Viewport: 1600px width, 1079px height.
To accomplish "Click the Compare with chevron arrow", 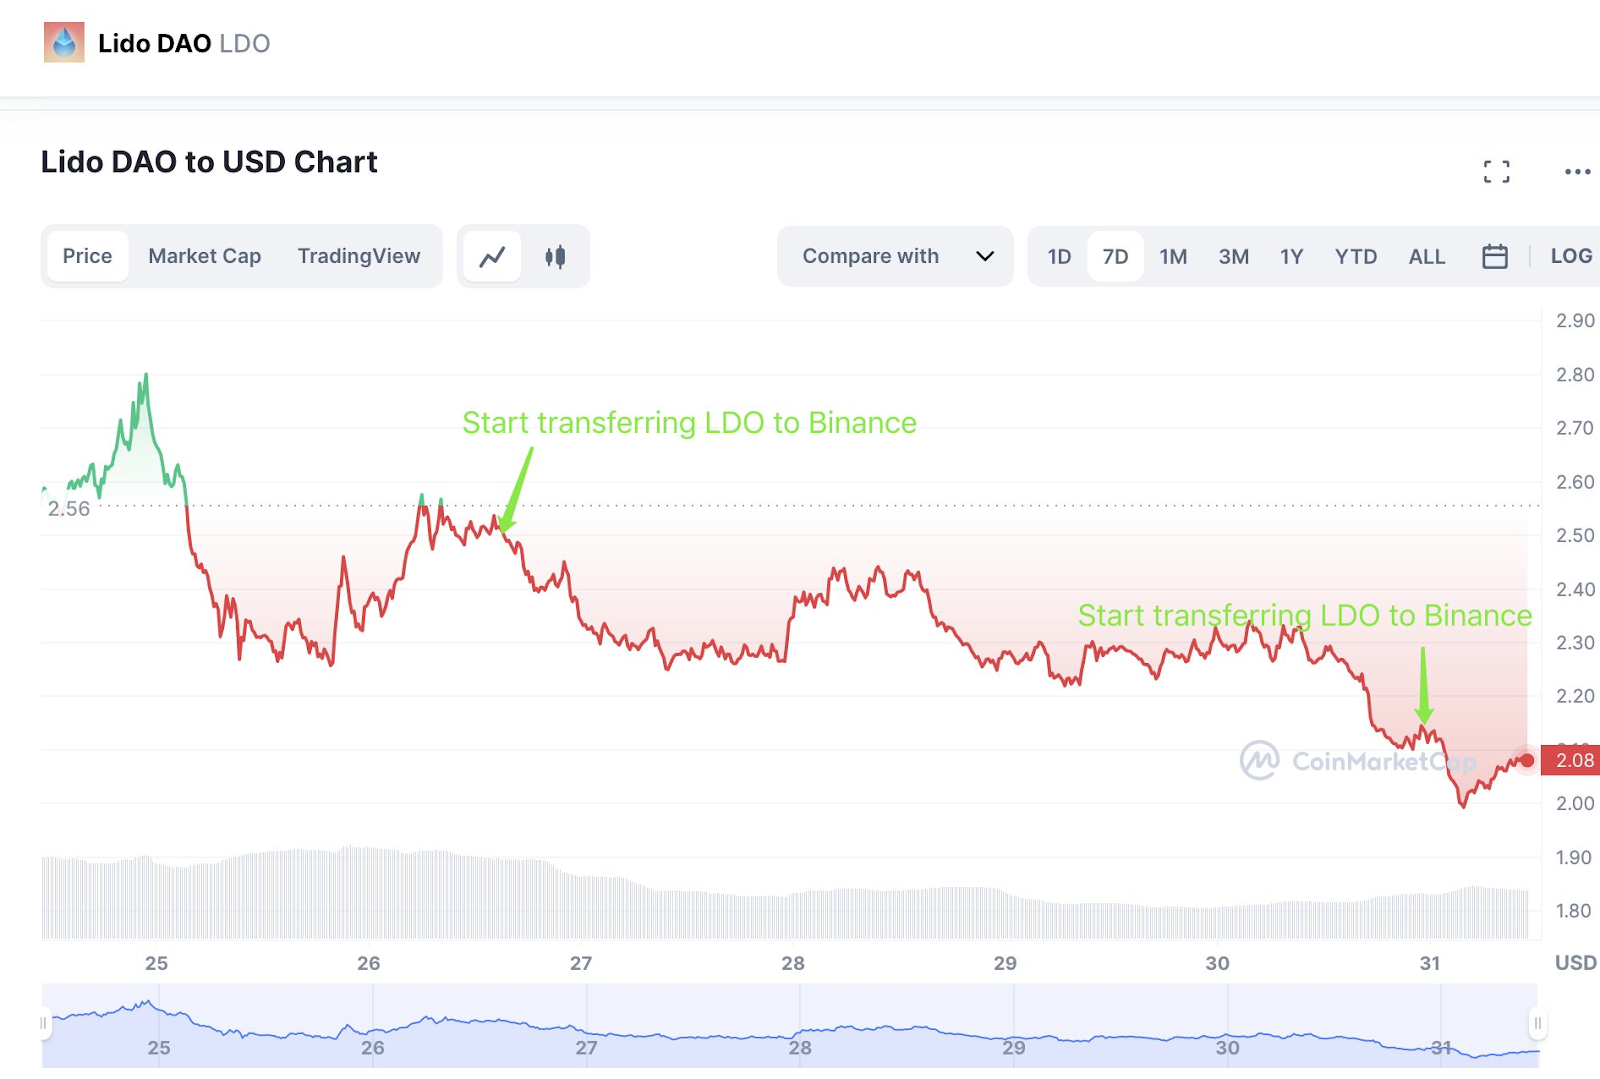I will pos(985,256).
